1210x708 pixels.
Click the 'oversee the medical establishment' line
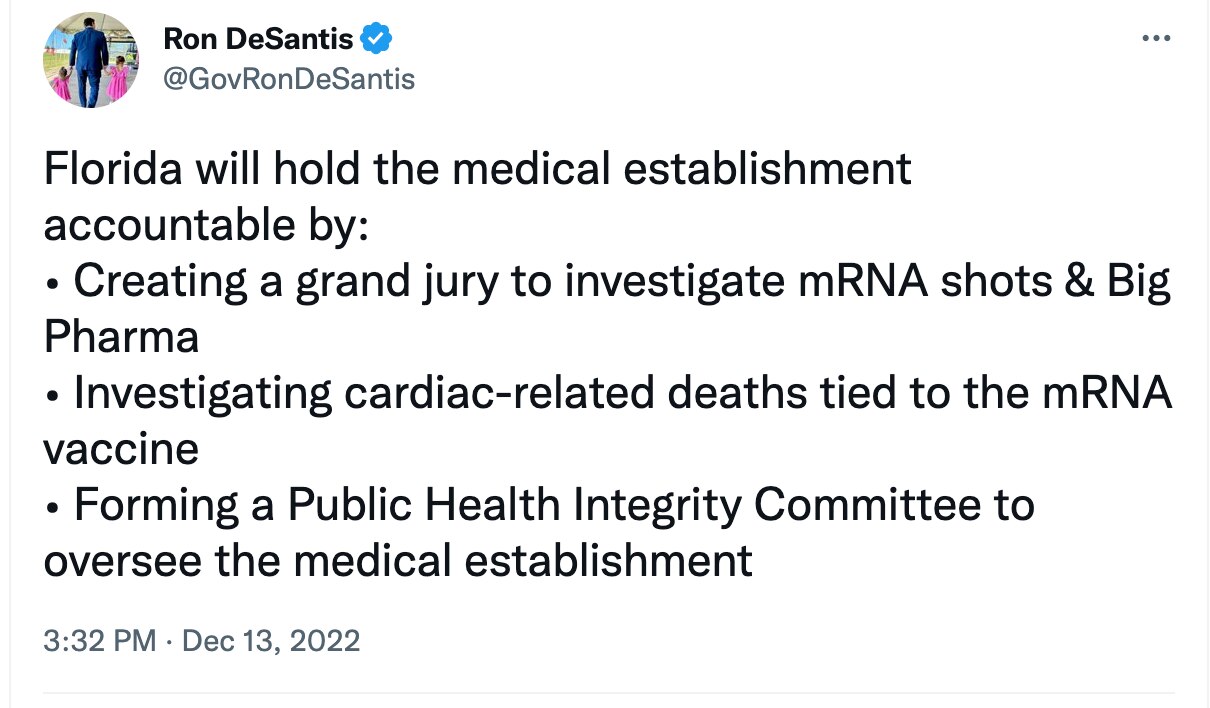tap(397, 561)
